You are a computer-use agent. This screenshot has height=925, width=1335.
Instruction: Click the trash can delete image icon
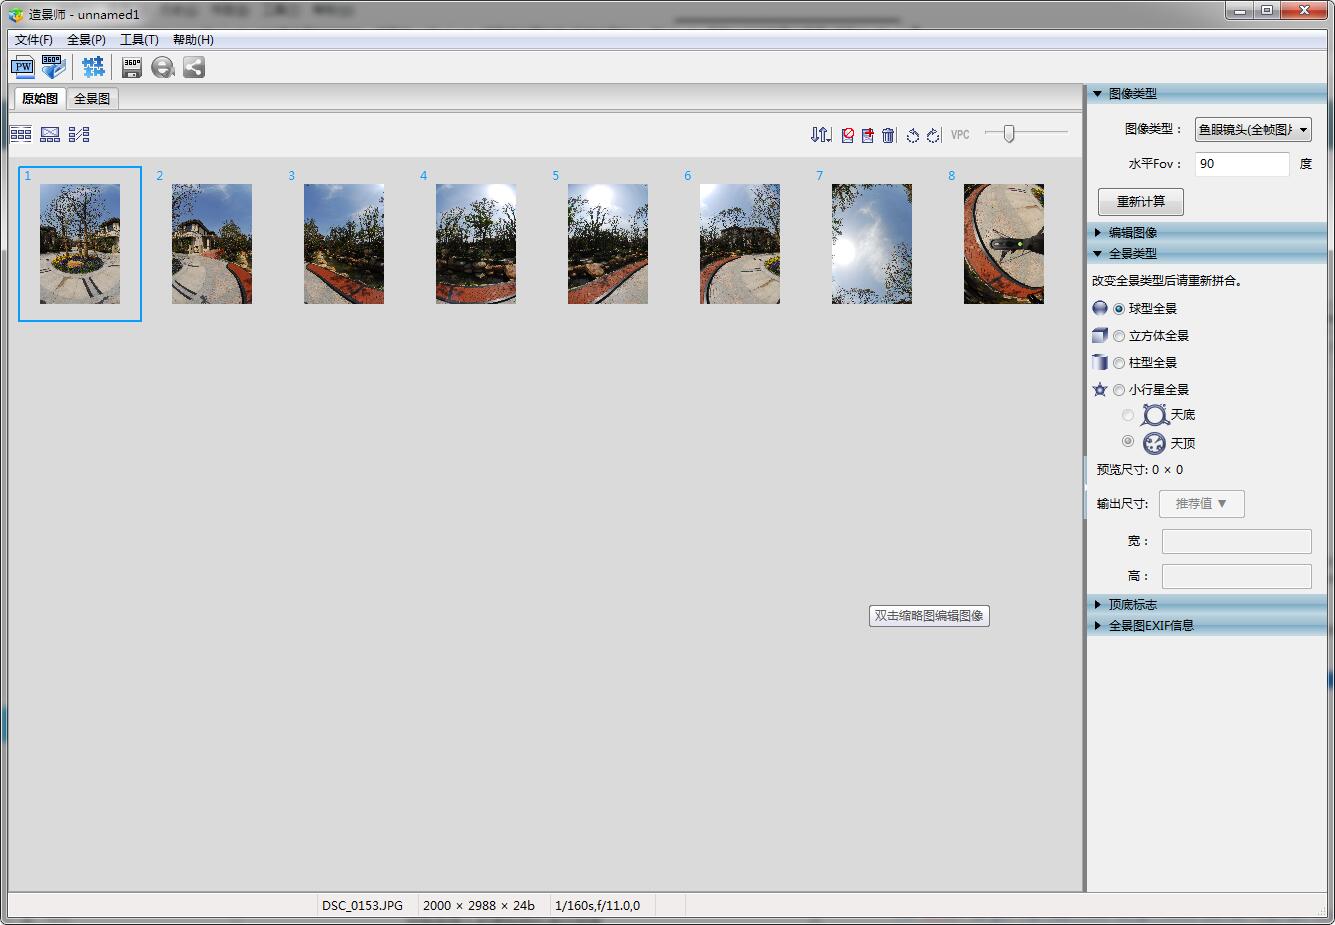888,135
